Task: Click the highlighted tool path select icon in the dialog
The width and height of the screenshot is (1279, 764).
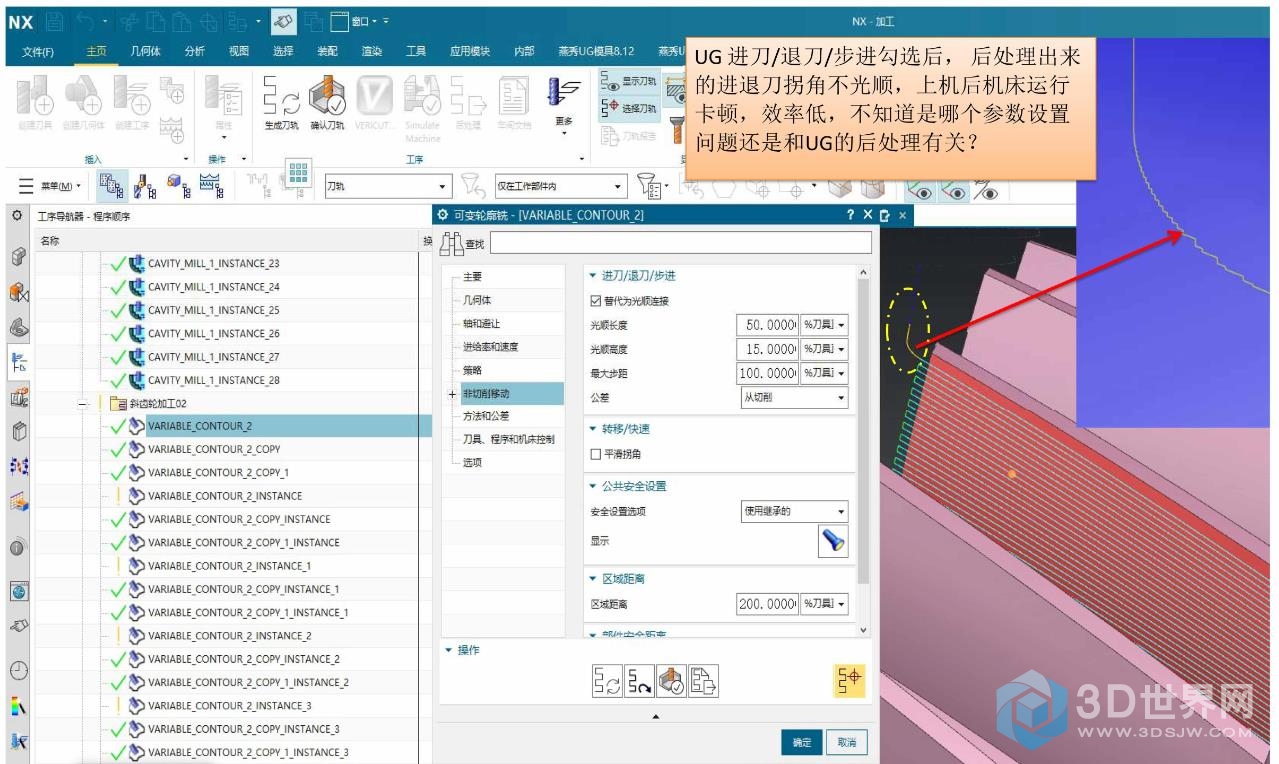Action: point(849,681)
